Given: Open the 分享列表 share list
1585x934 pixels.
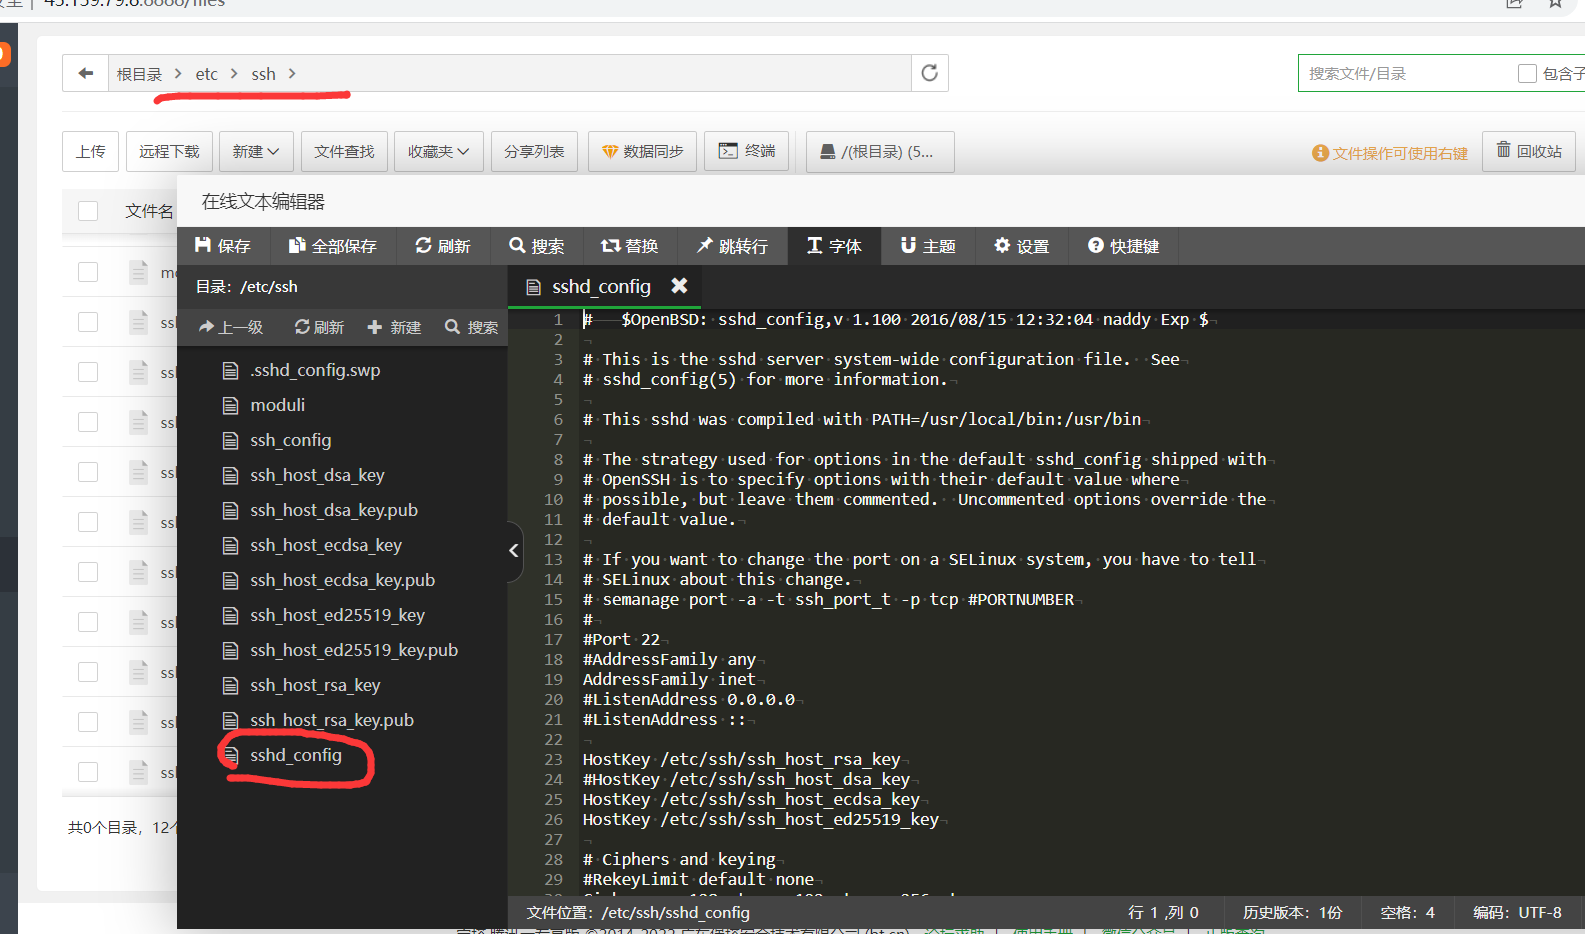Looking at the screenshot, I should pyautogui.click(x=534, y=151).
